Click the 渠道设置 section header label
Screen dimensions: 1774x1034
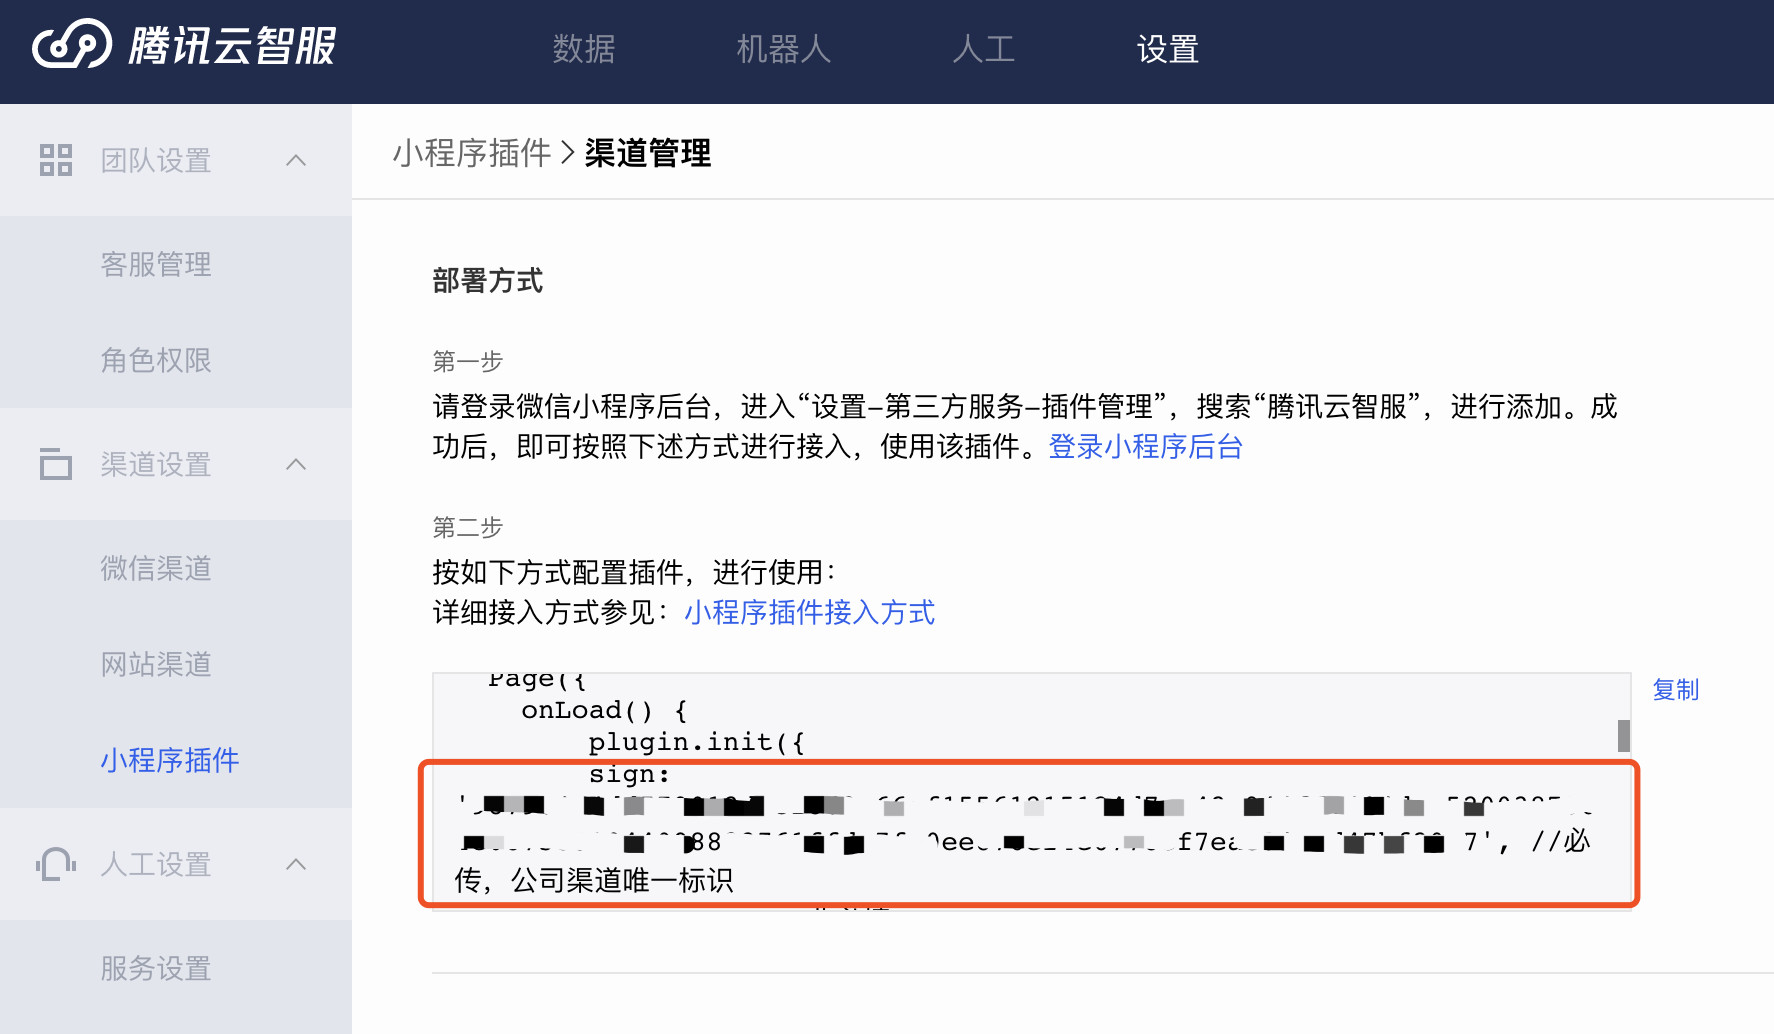coord(156,464)
